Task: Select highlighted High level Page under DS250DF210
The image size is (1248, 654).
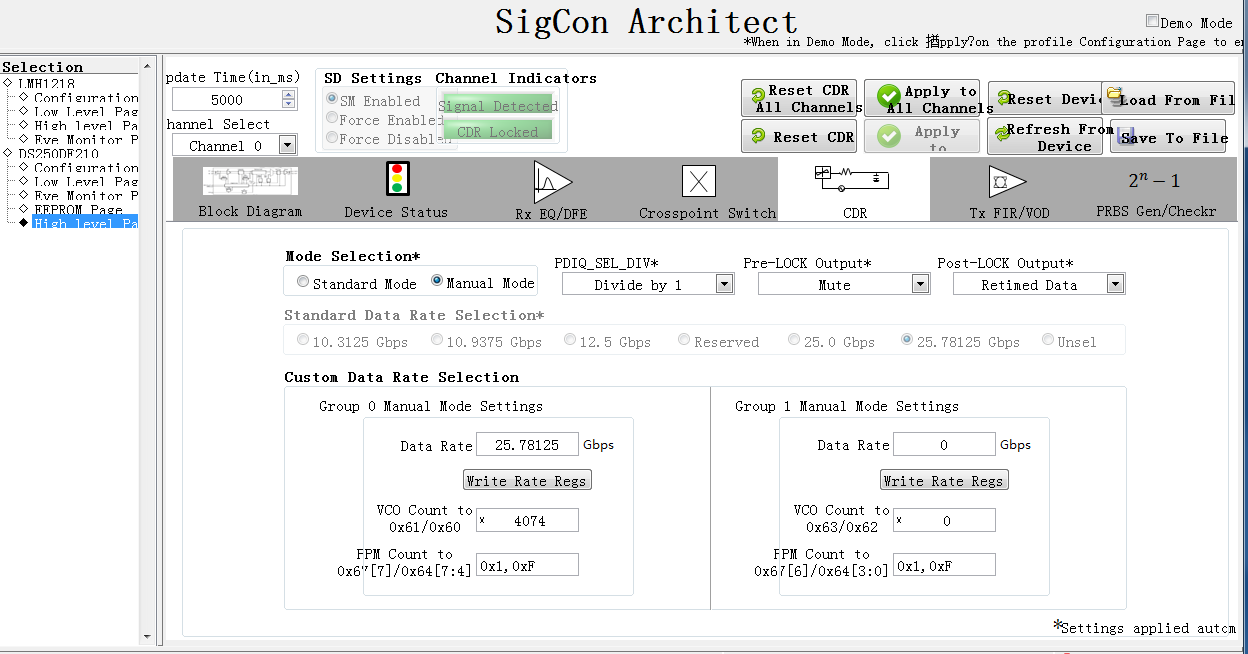Action: point(86,223)
